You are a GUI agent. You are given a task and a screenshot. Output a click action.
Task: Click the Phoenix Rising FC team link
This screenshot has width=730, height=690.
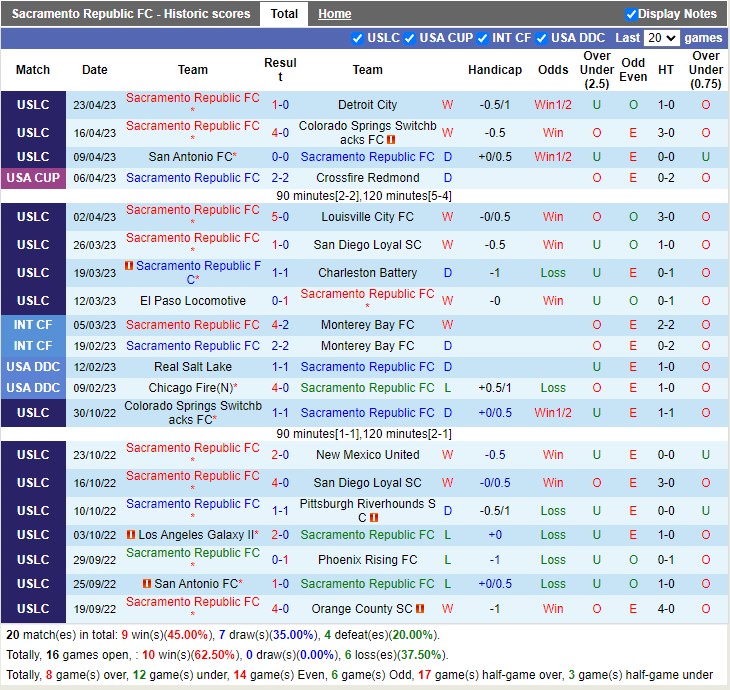click(367, 560)
